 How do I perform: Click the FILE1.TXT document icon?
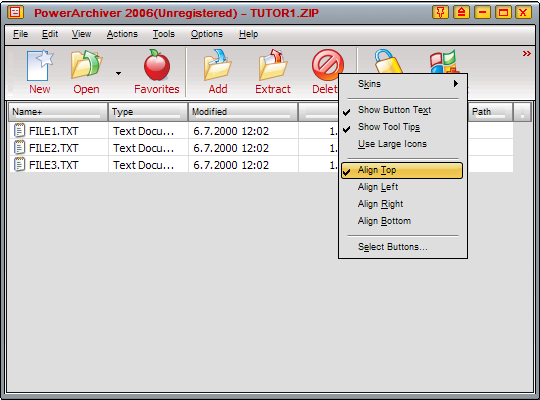(x=19, y=131)
